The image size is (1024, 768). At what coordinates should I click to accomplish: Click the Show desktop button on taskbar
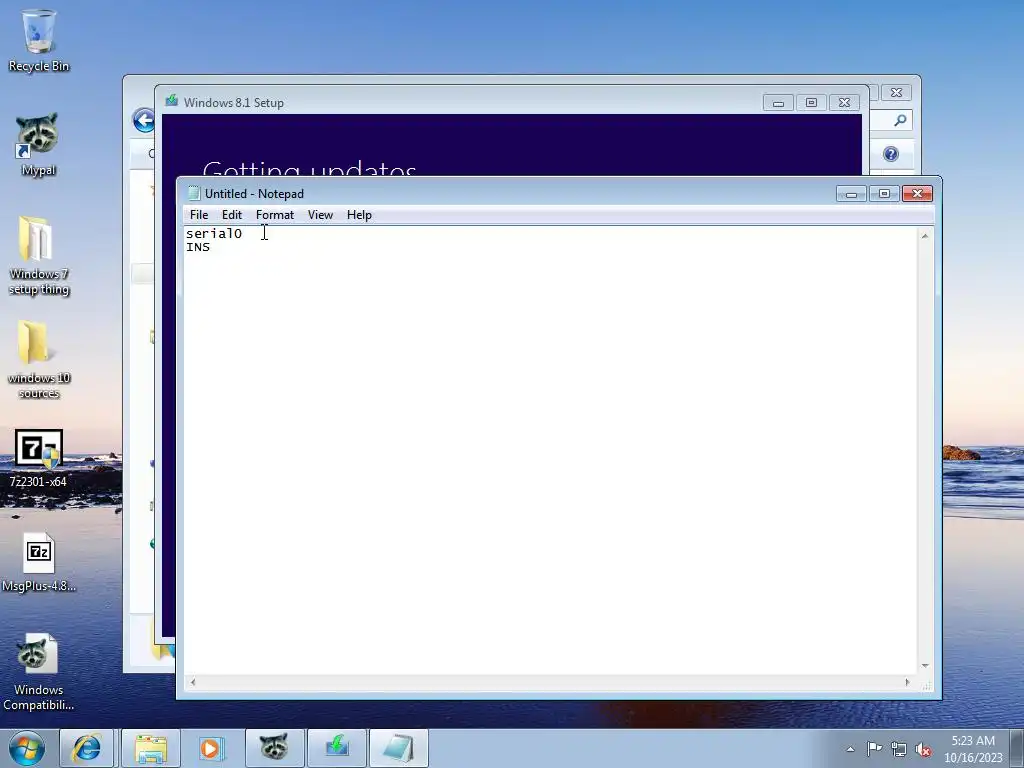tap(1017, 749)
